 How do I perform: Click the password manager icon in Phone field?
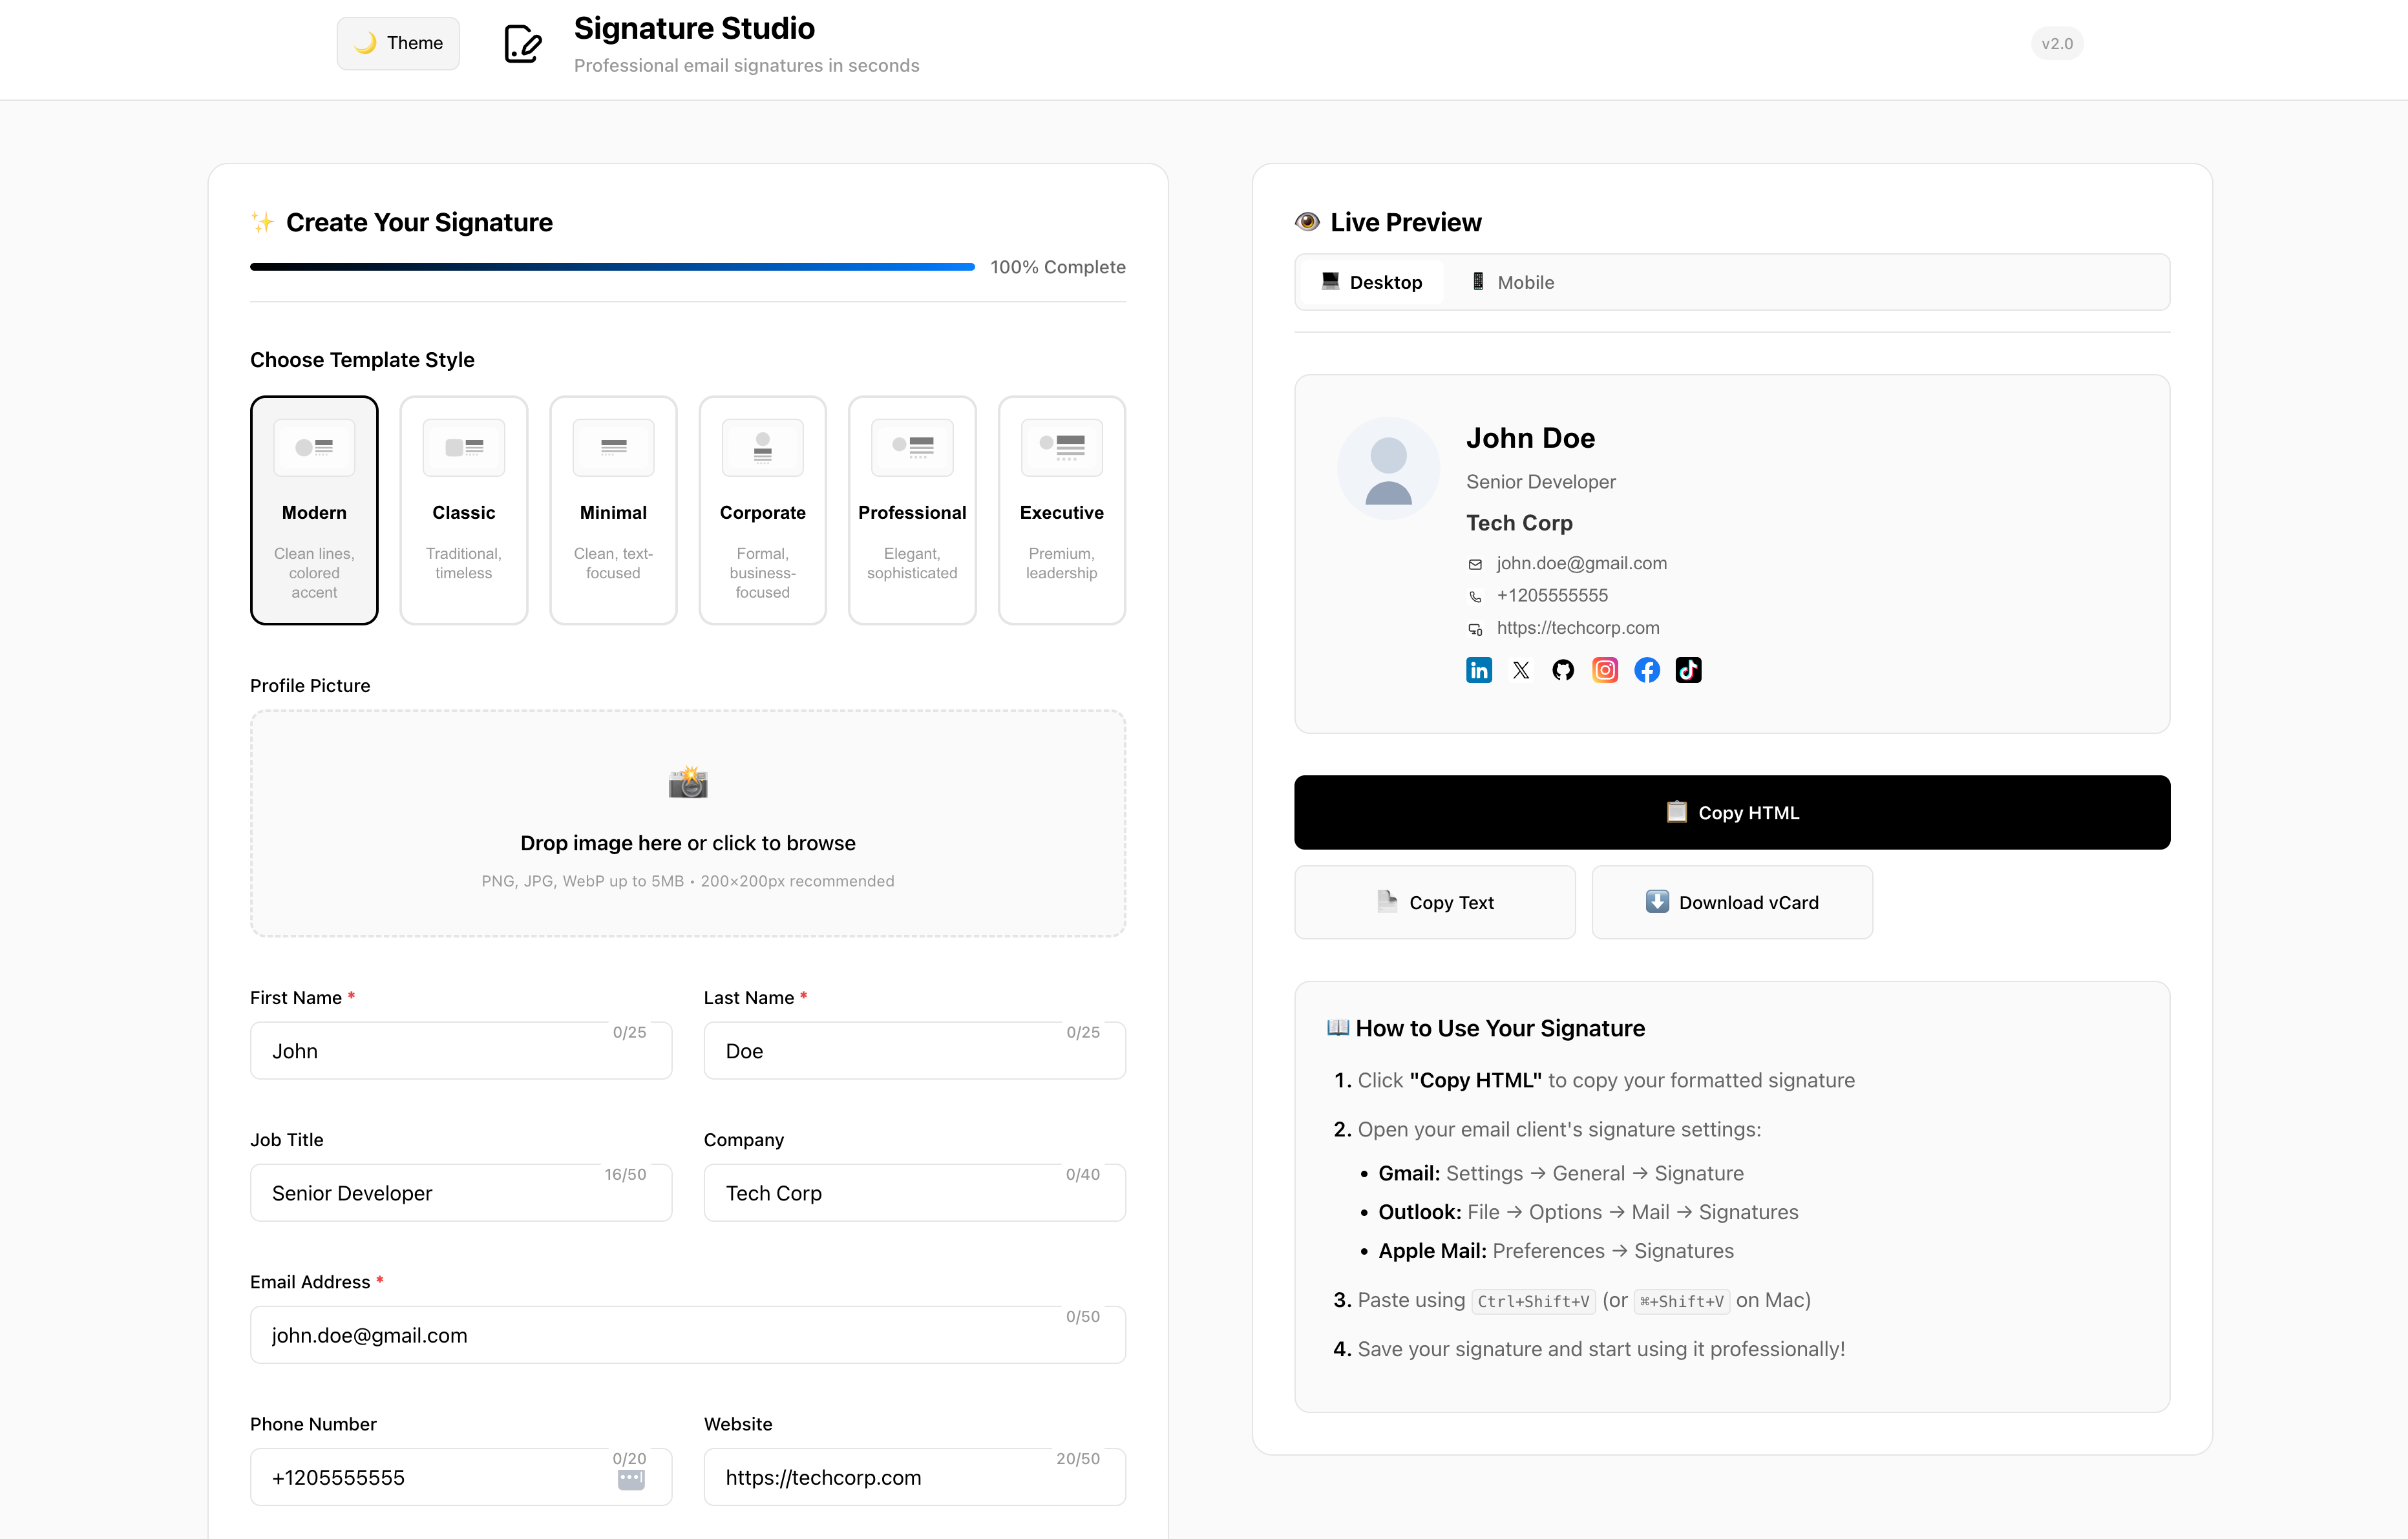[x=631, y=1480]
